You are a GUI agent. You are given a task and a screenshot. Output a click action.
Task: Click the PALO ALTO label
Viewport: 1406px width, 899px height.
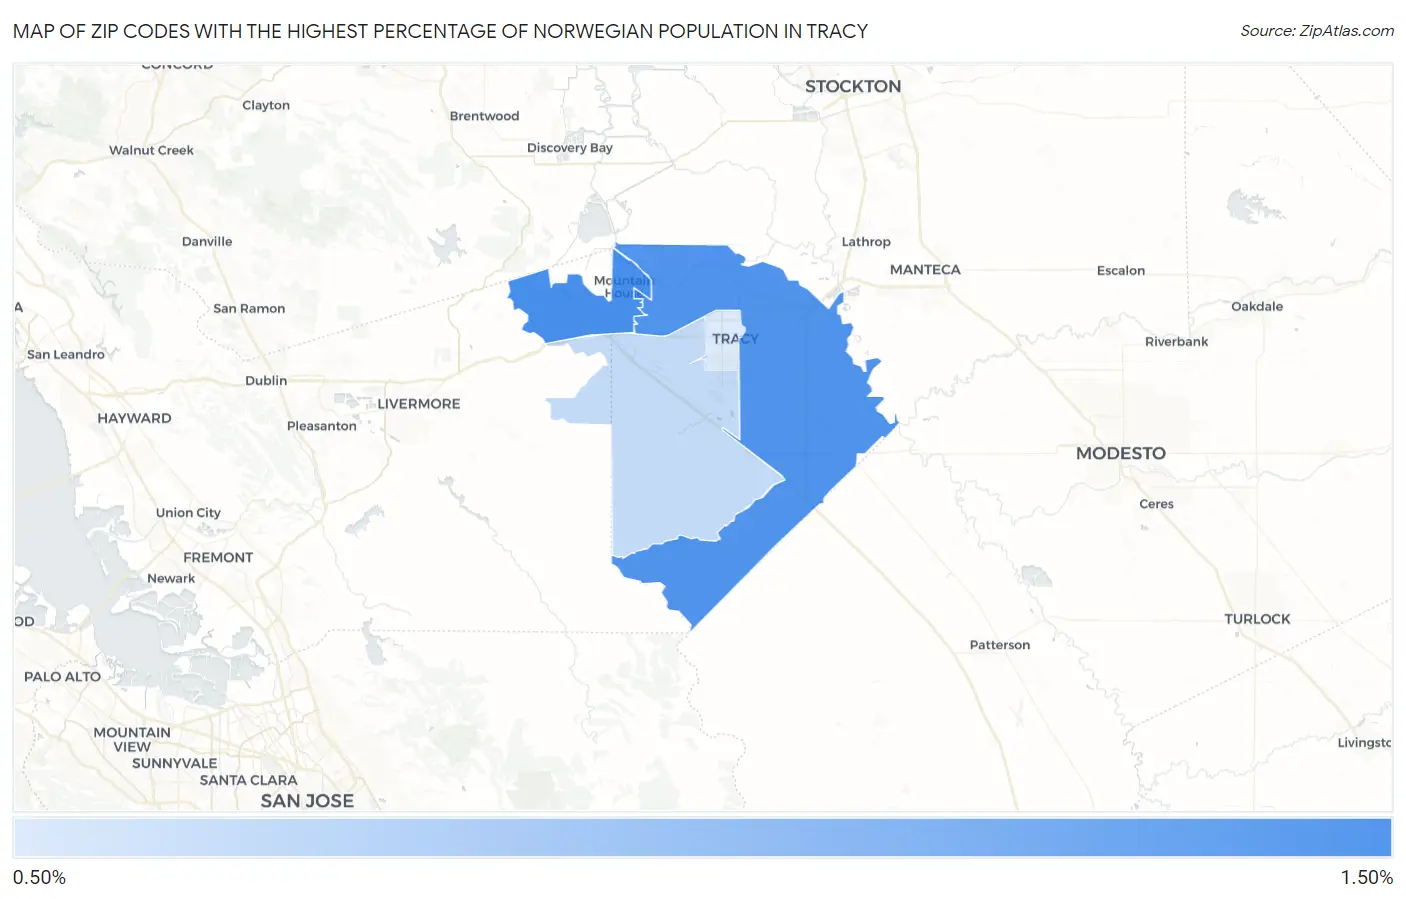62,677
